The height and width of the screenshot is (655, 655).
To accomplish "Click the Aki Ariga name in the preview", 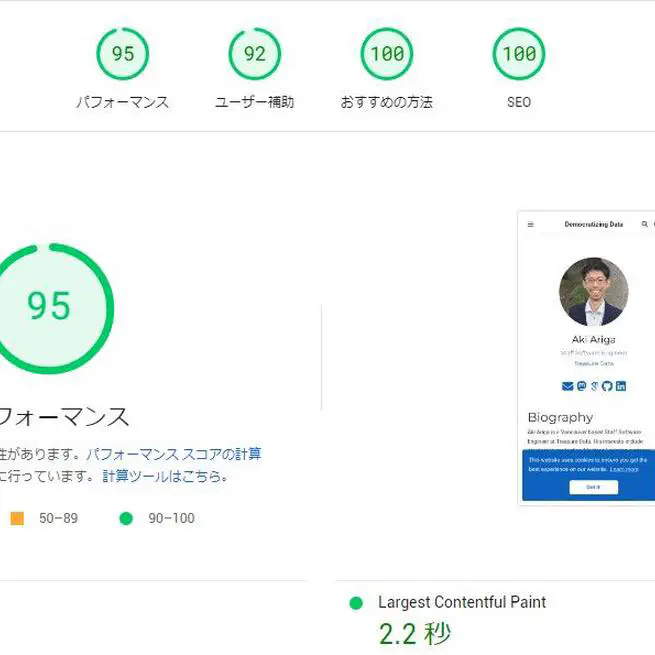I will coord(593,339).
